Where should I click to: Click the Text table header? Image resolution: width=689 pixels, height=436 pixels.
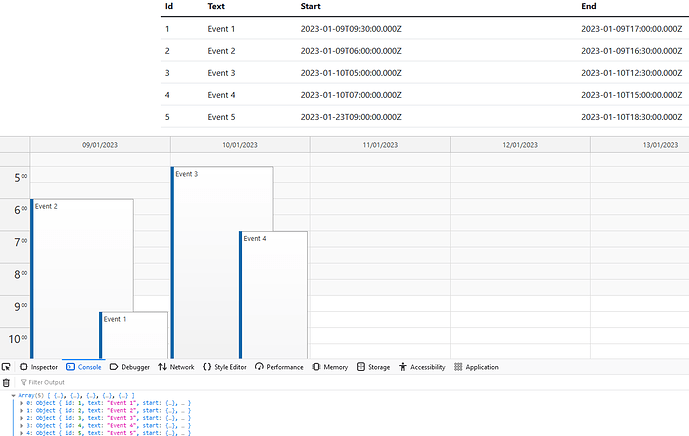click(x=216, y=6)
